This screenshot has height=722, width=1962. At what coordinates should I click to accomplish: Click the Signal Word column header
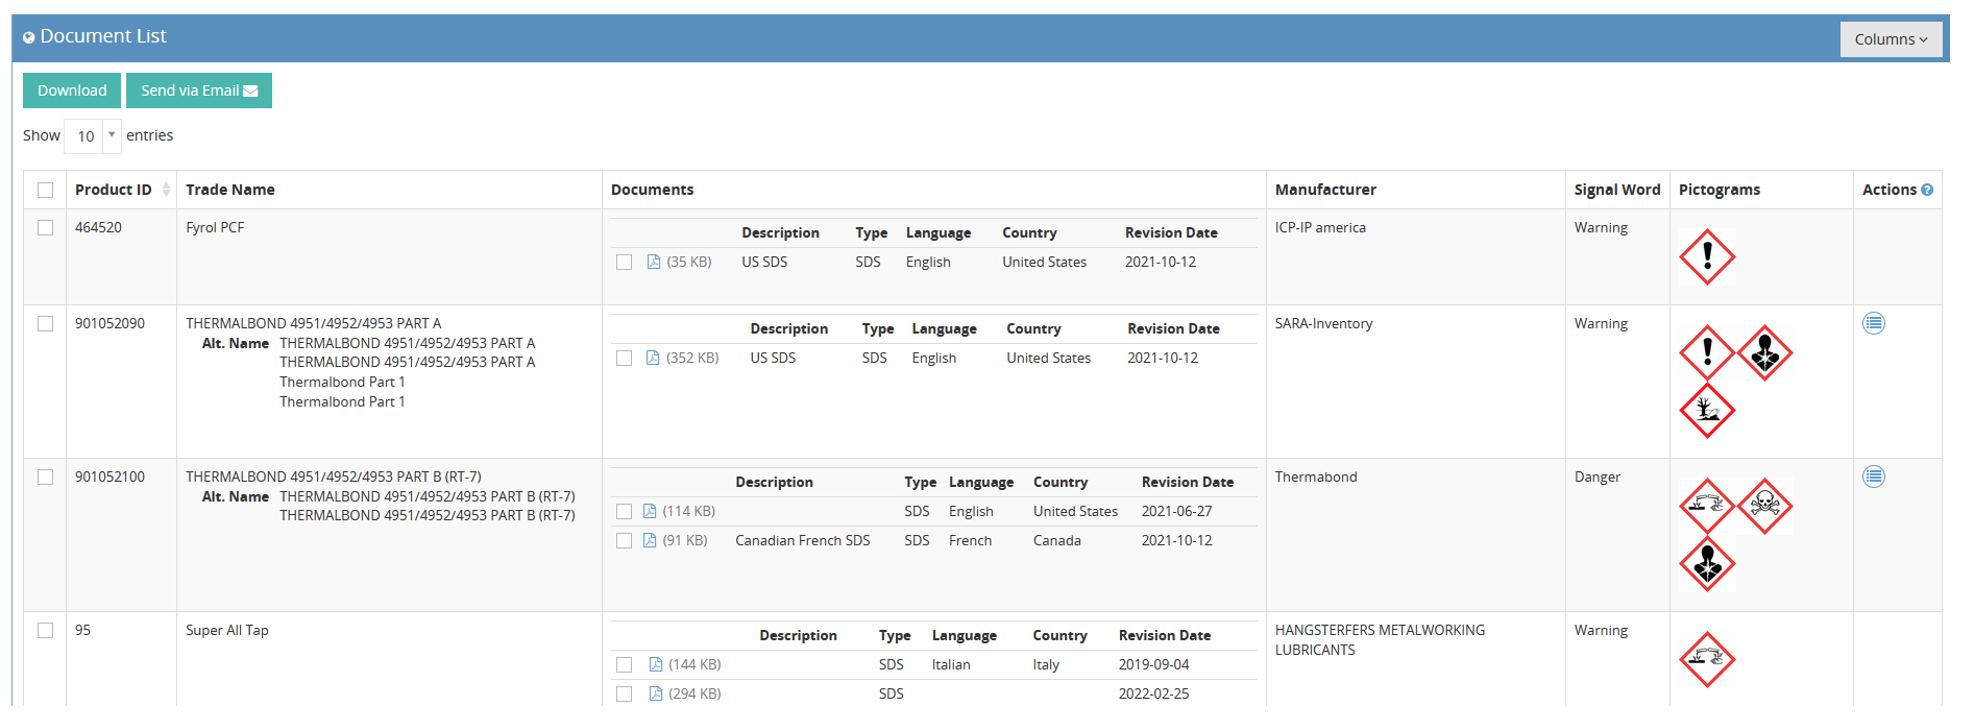(x=1616, y=190)
